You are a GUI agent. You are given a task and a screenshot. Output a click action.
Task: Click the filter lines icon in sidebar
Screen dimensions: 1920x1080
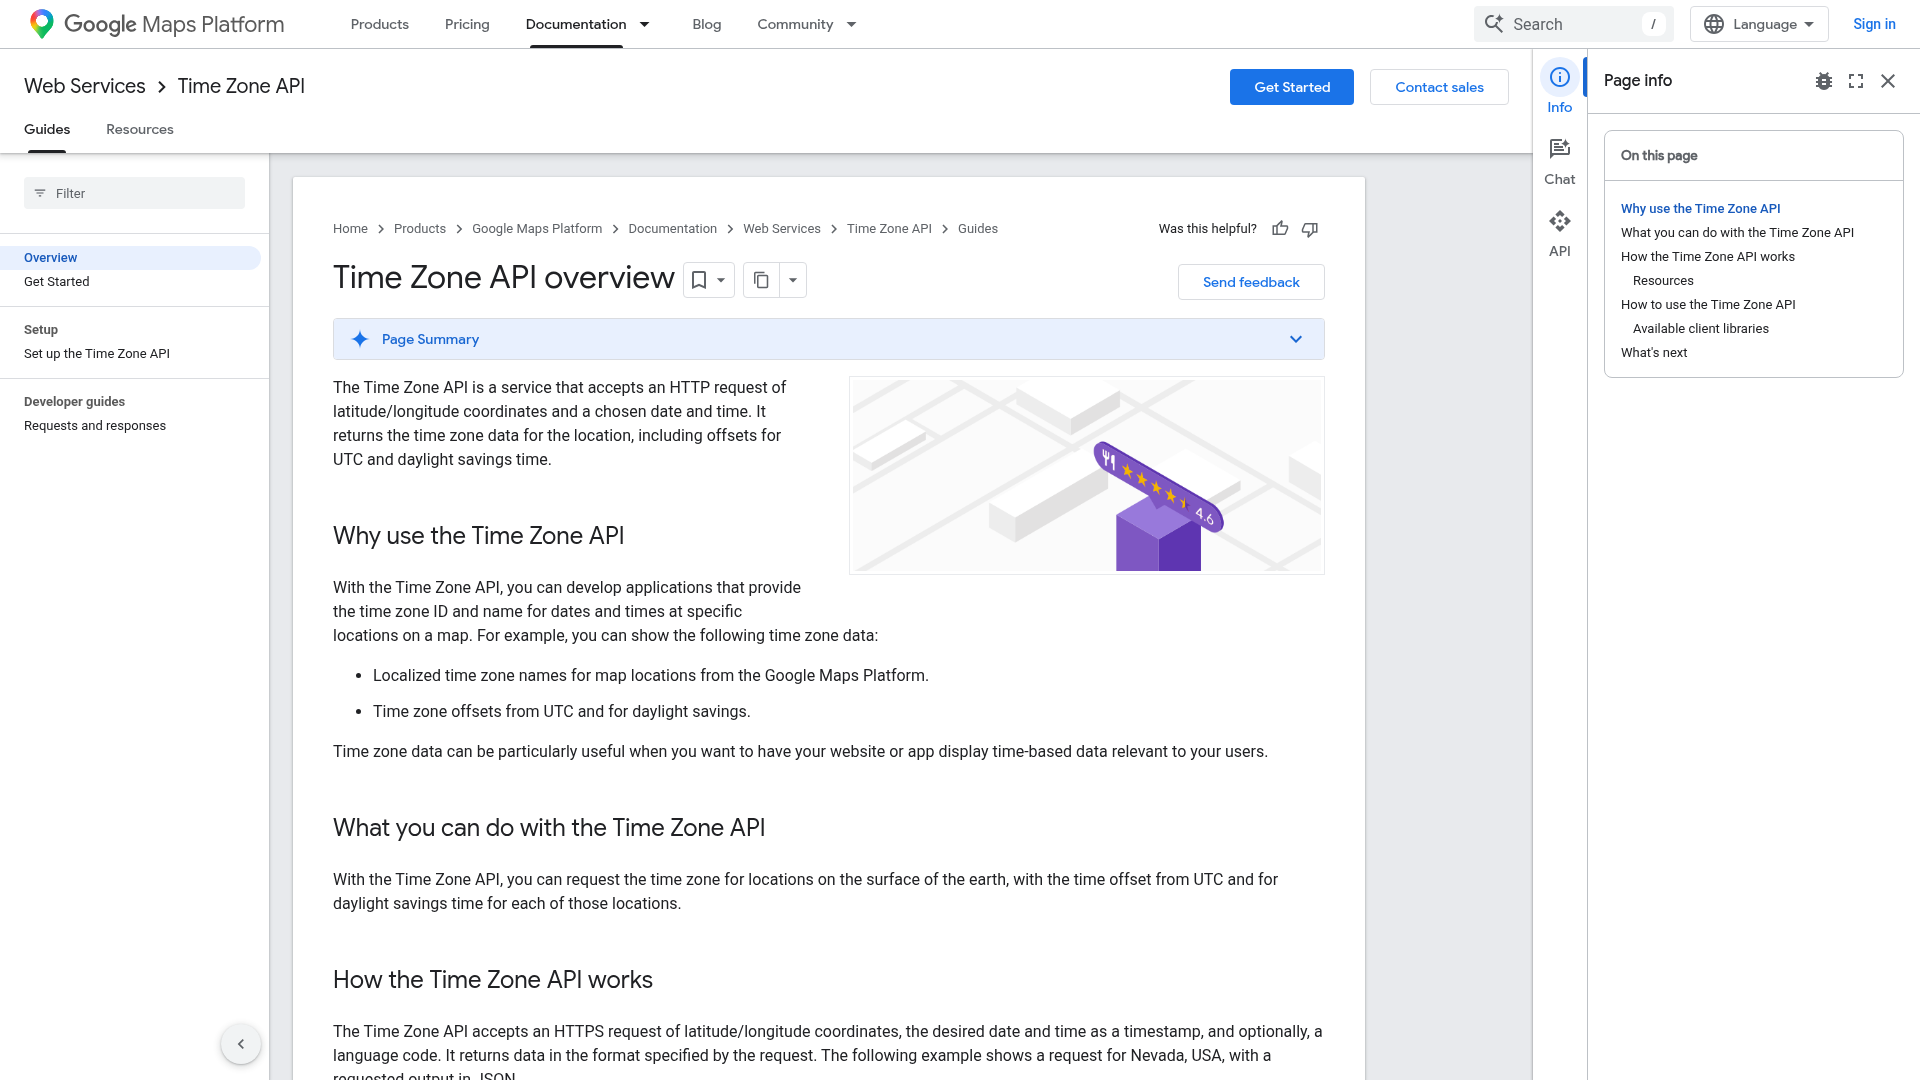[40, 193]
